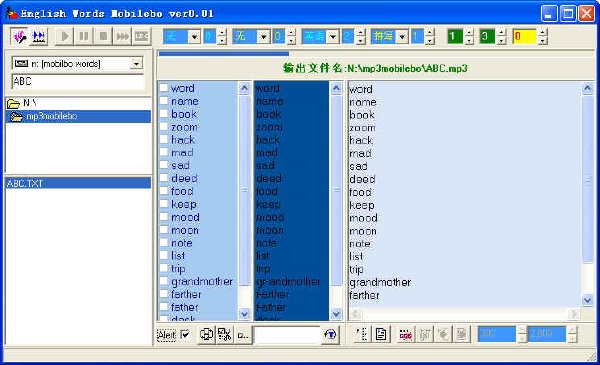The image size is (600, 365).
Task: Select 'moon' in the dark blue list
Action: 270,230
